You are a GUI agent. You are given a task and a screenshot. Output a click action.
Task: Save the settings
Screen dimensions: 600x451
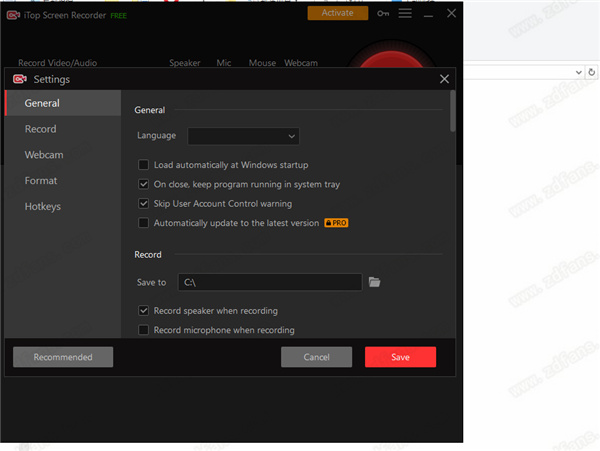pos(400,357)
